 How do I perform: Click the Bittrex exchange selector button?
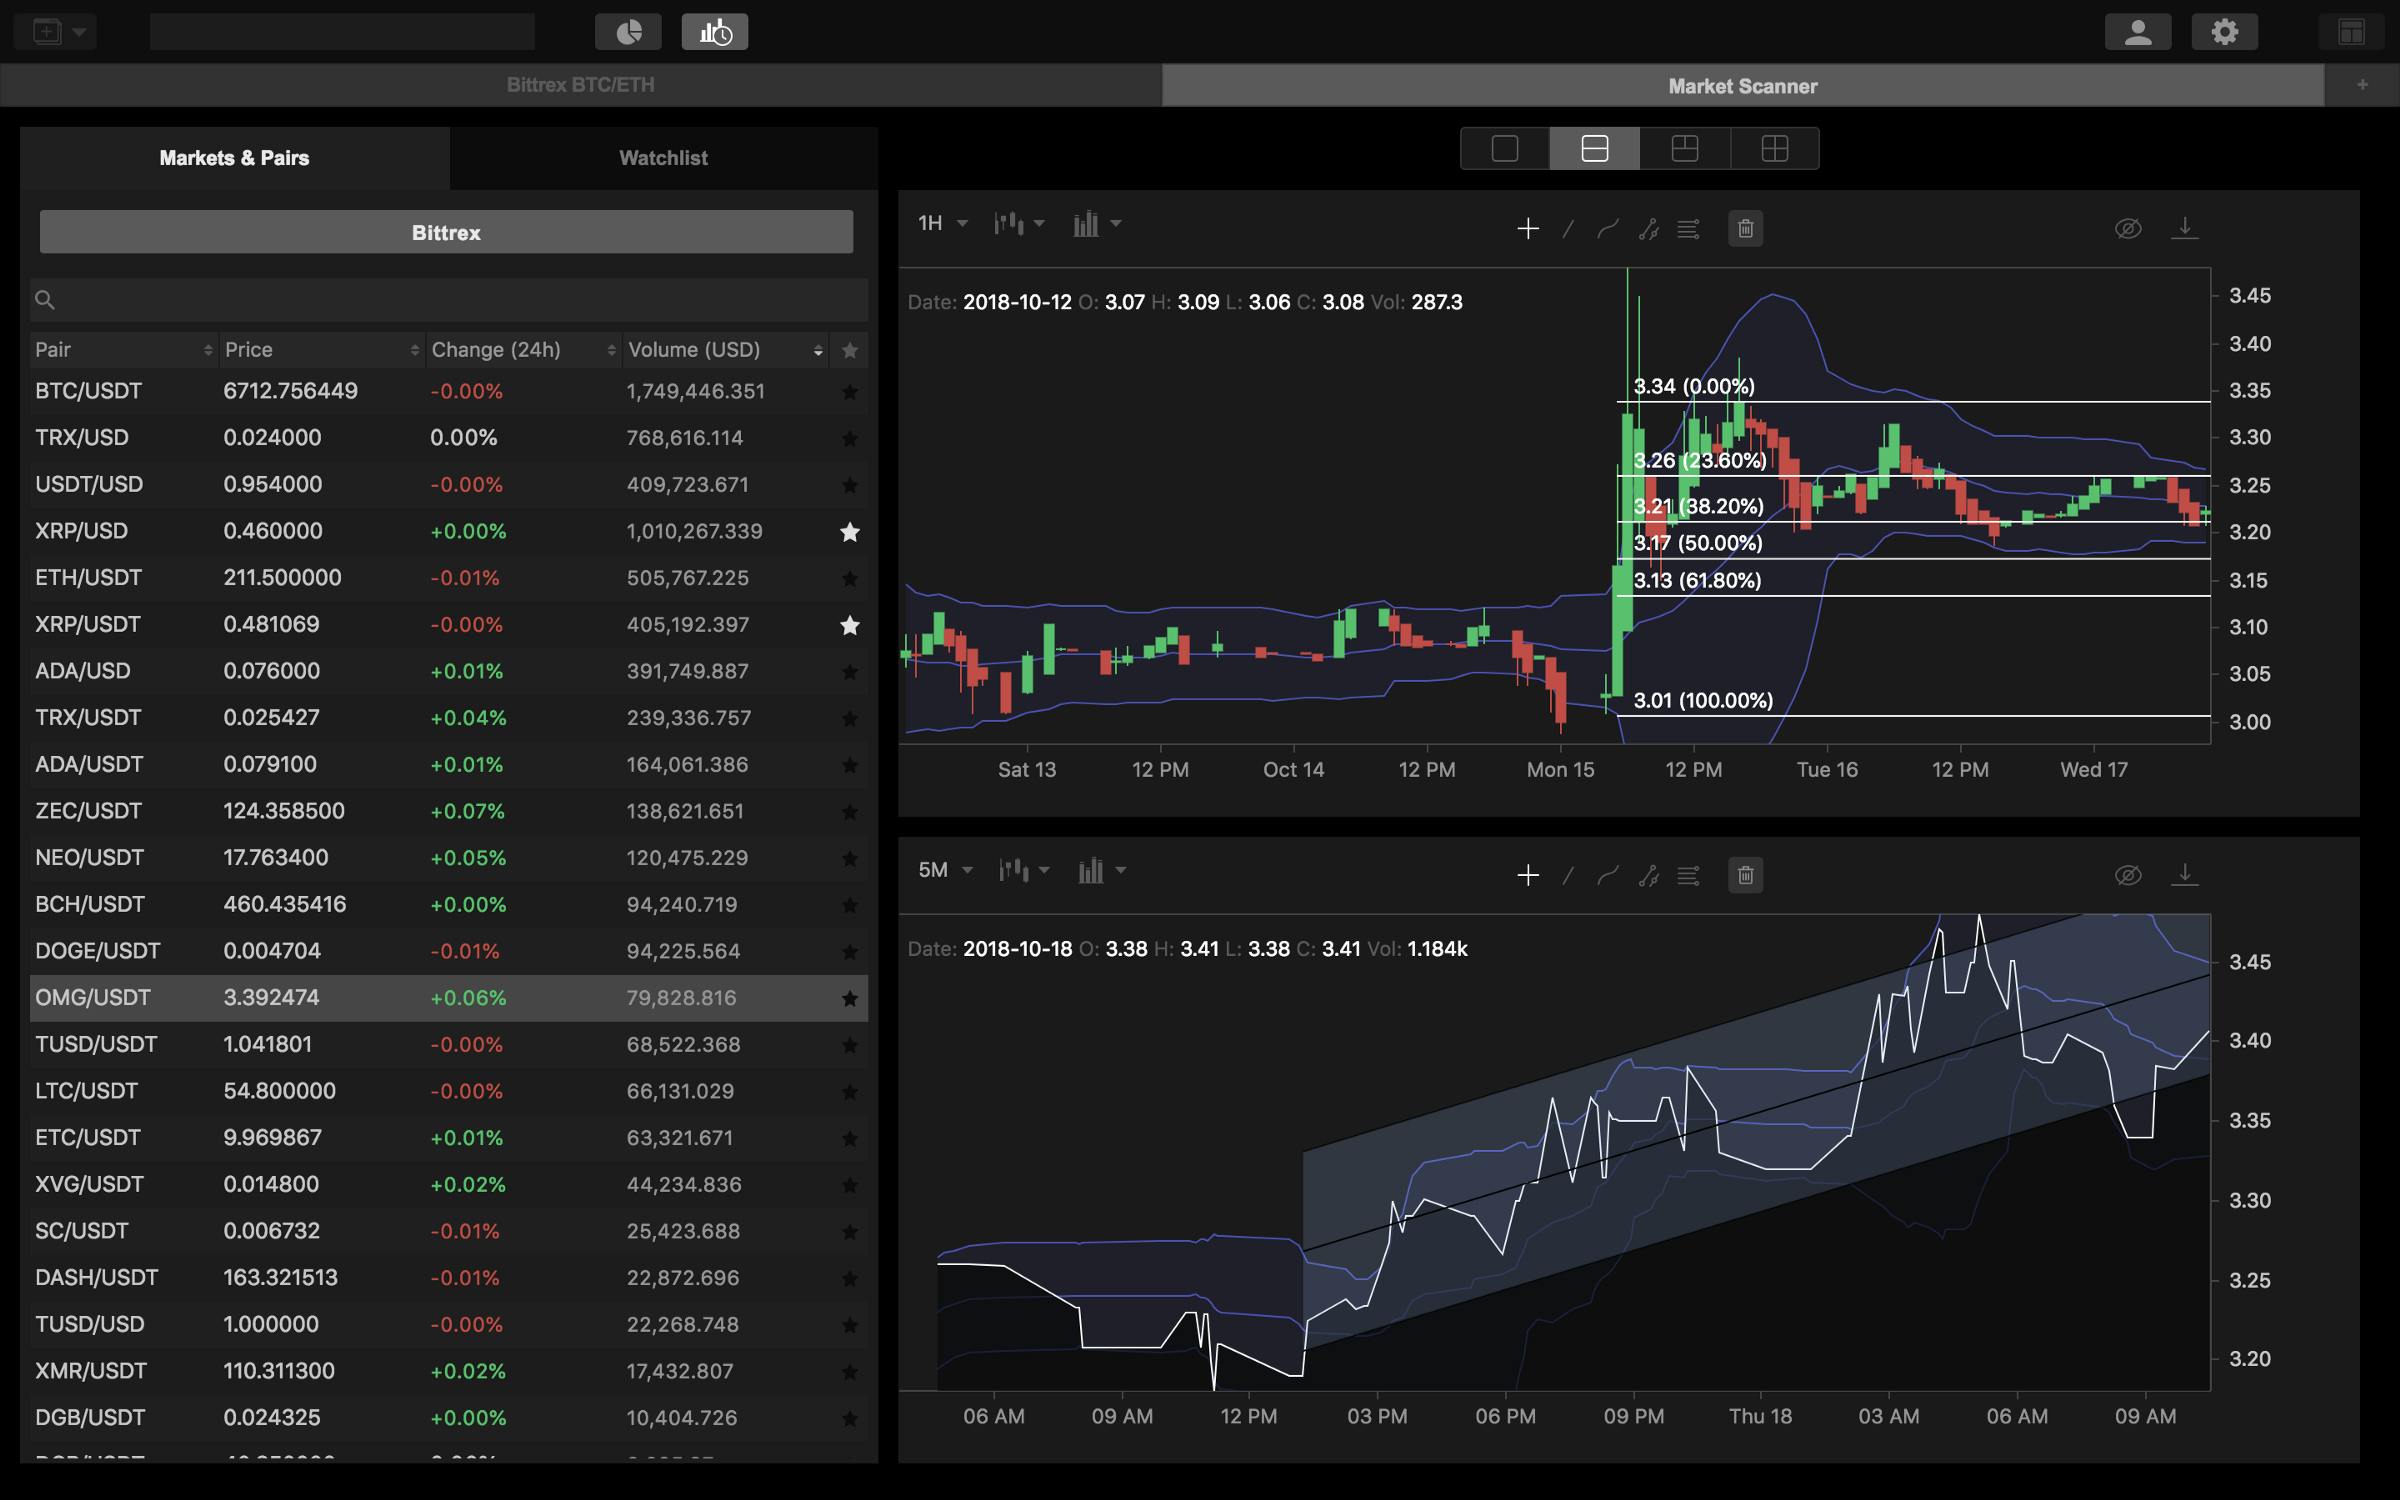point(446,232)
